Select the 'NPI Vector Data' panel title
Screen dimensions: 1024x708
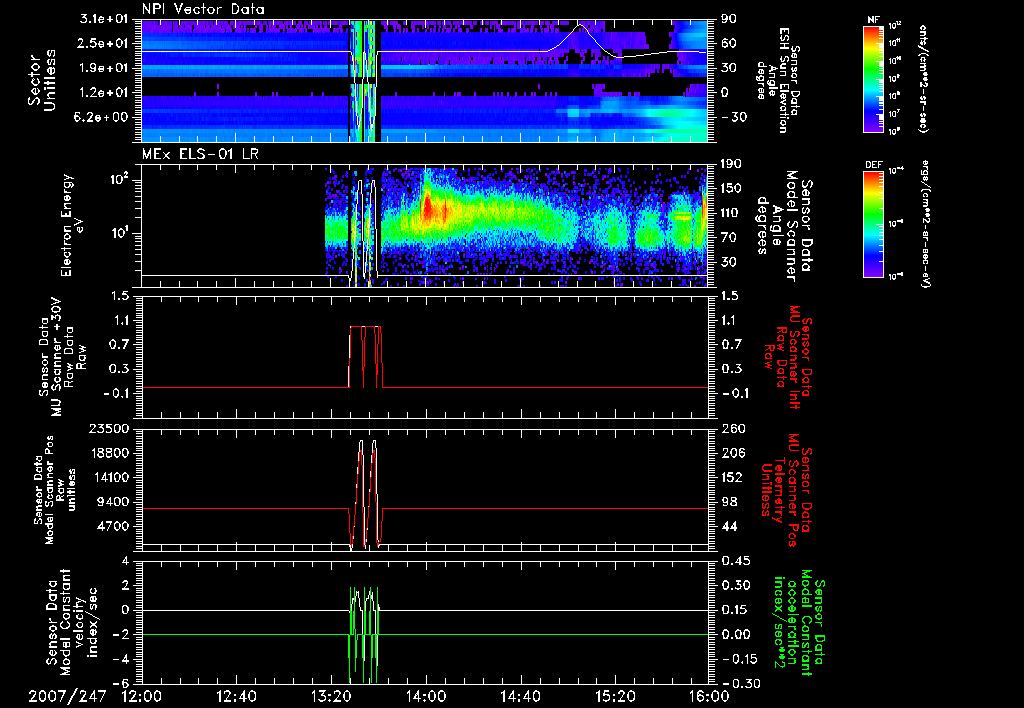[203, 9]
